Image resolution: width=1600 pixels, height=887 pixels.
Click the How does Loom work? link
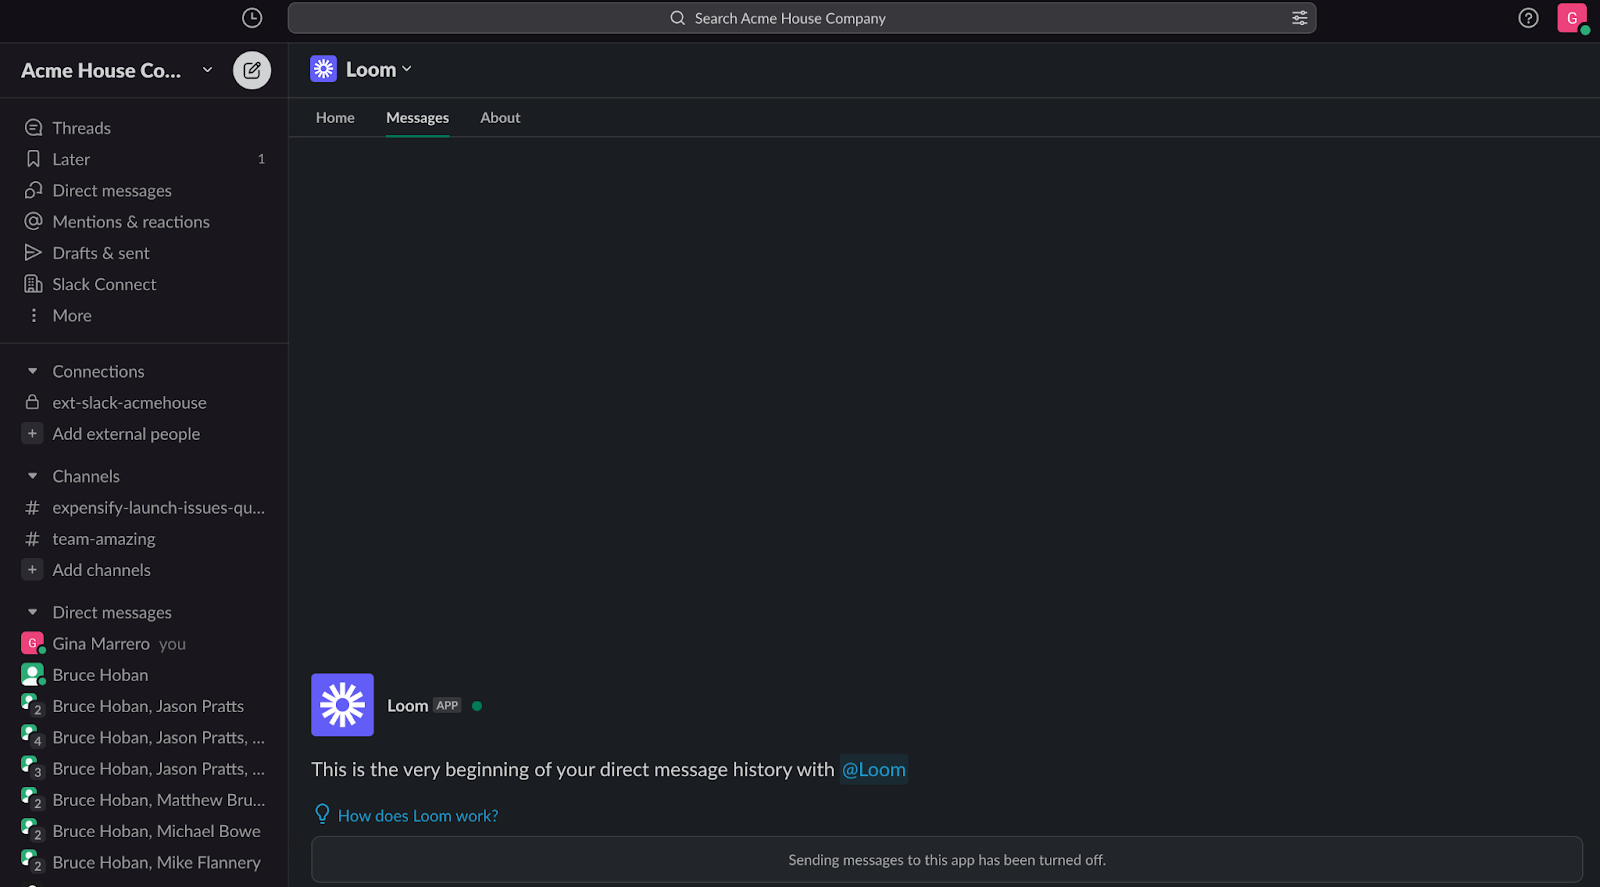click(x=418, y=815)
